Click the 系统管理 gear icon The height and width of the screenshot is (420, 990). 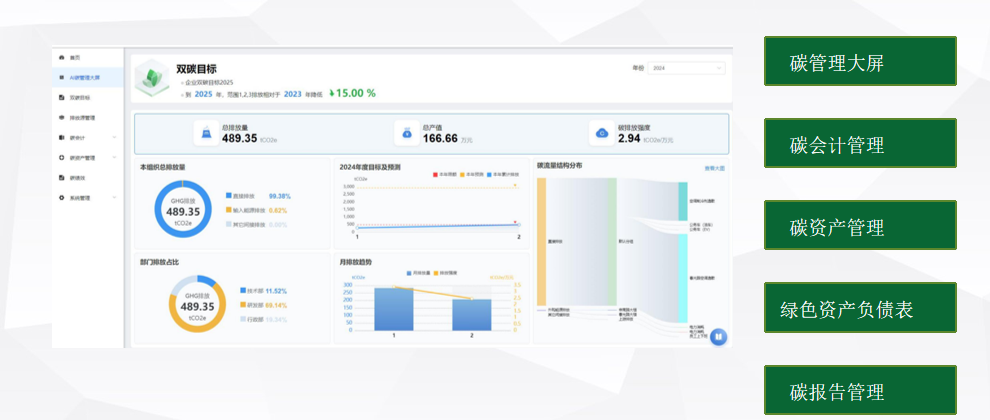tap(61, 198)
